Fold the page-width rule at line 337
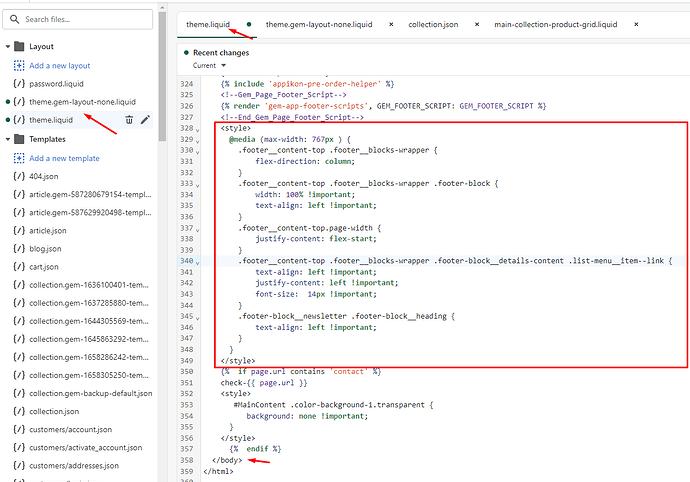This screenshot has width=690, height=482. coord(198,229)
